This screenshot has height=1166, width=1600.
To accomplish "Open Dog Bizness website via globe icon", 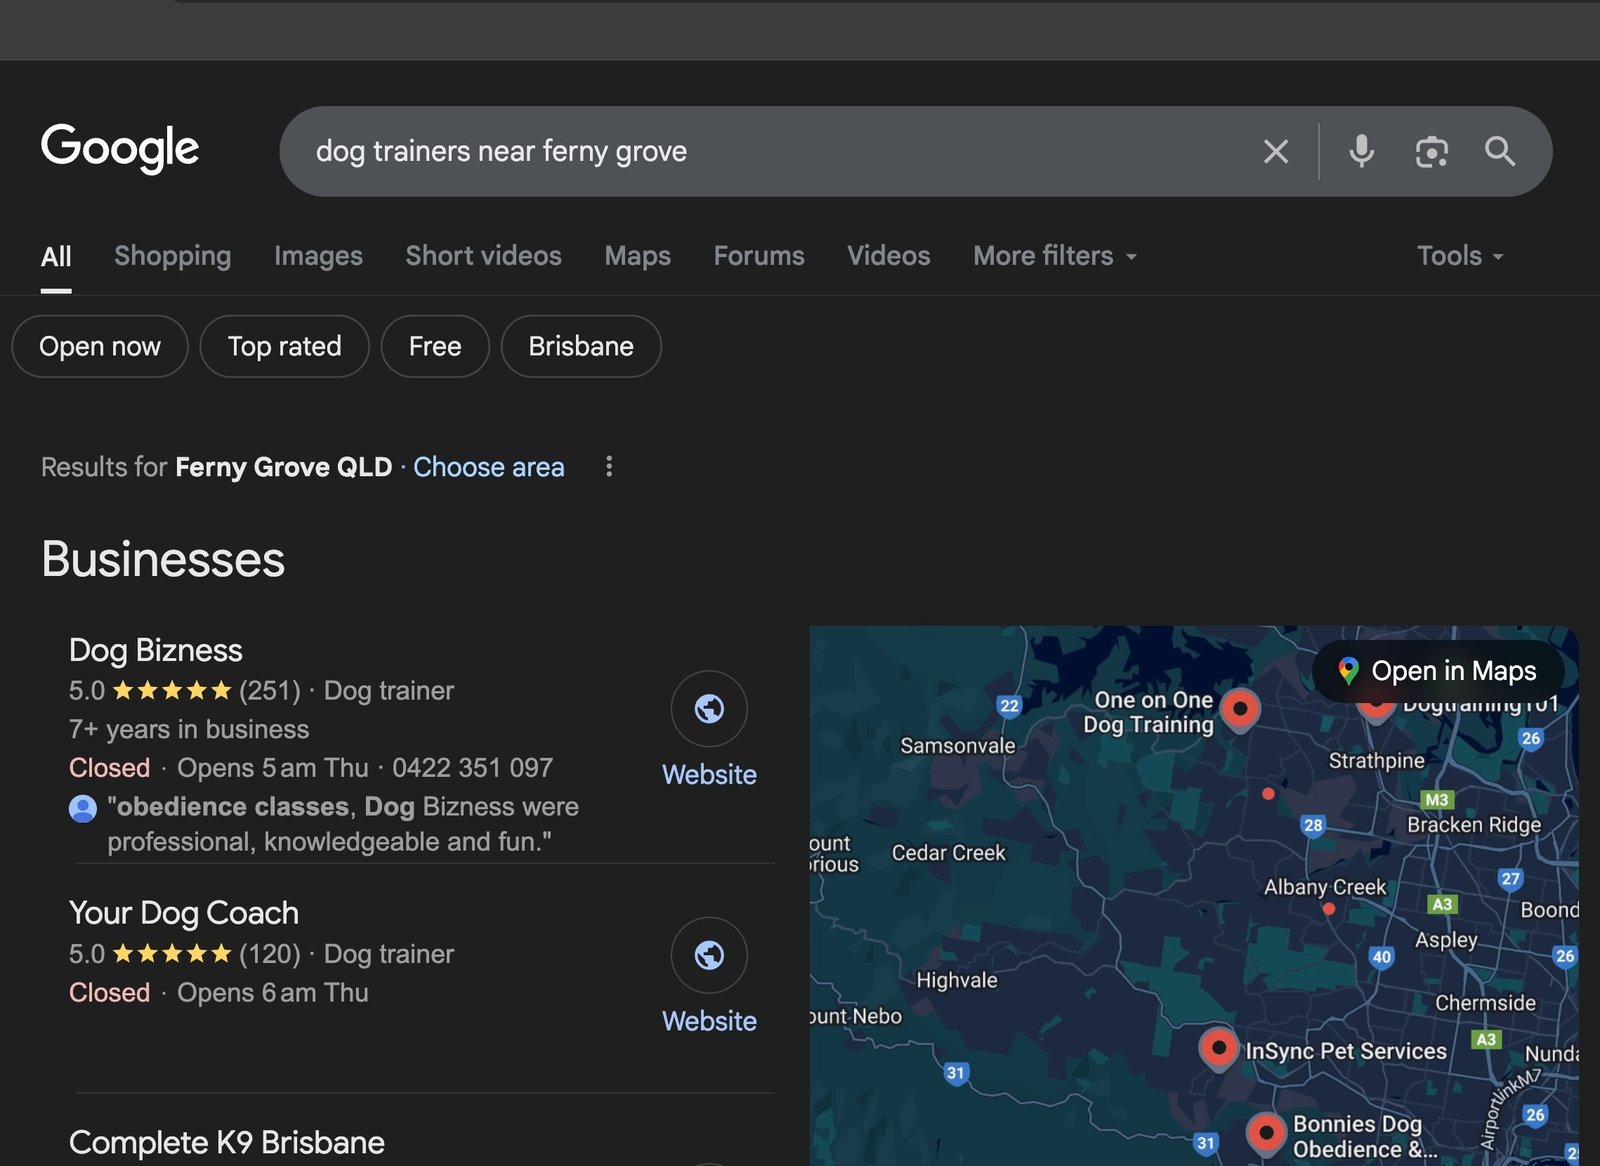I will (x=709, y=708).
